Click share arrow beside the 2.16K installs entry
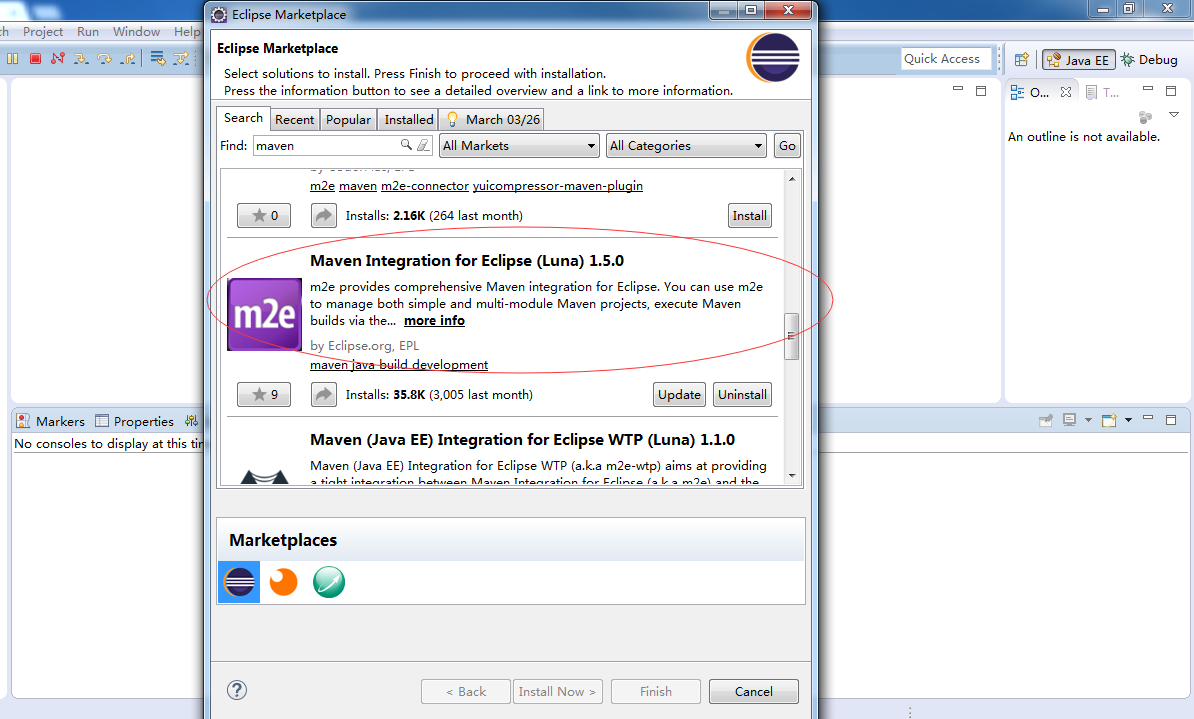 coord(324,216)
